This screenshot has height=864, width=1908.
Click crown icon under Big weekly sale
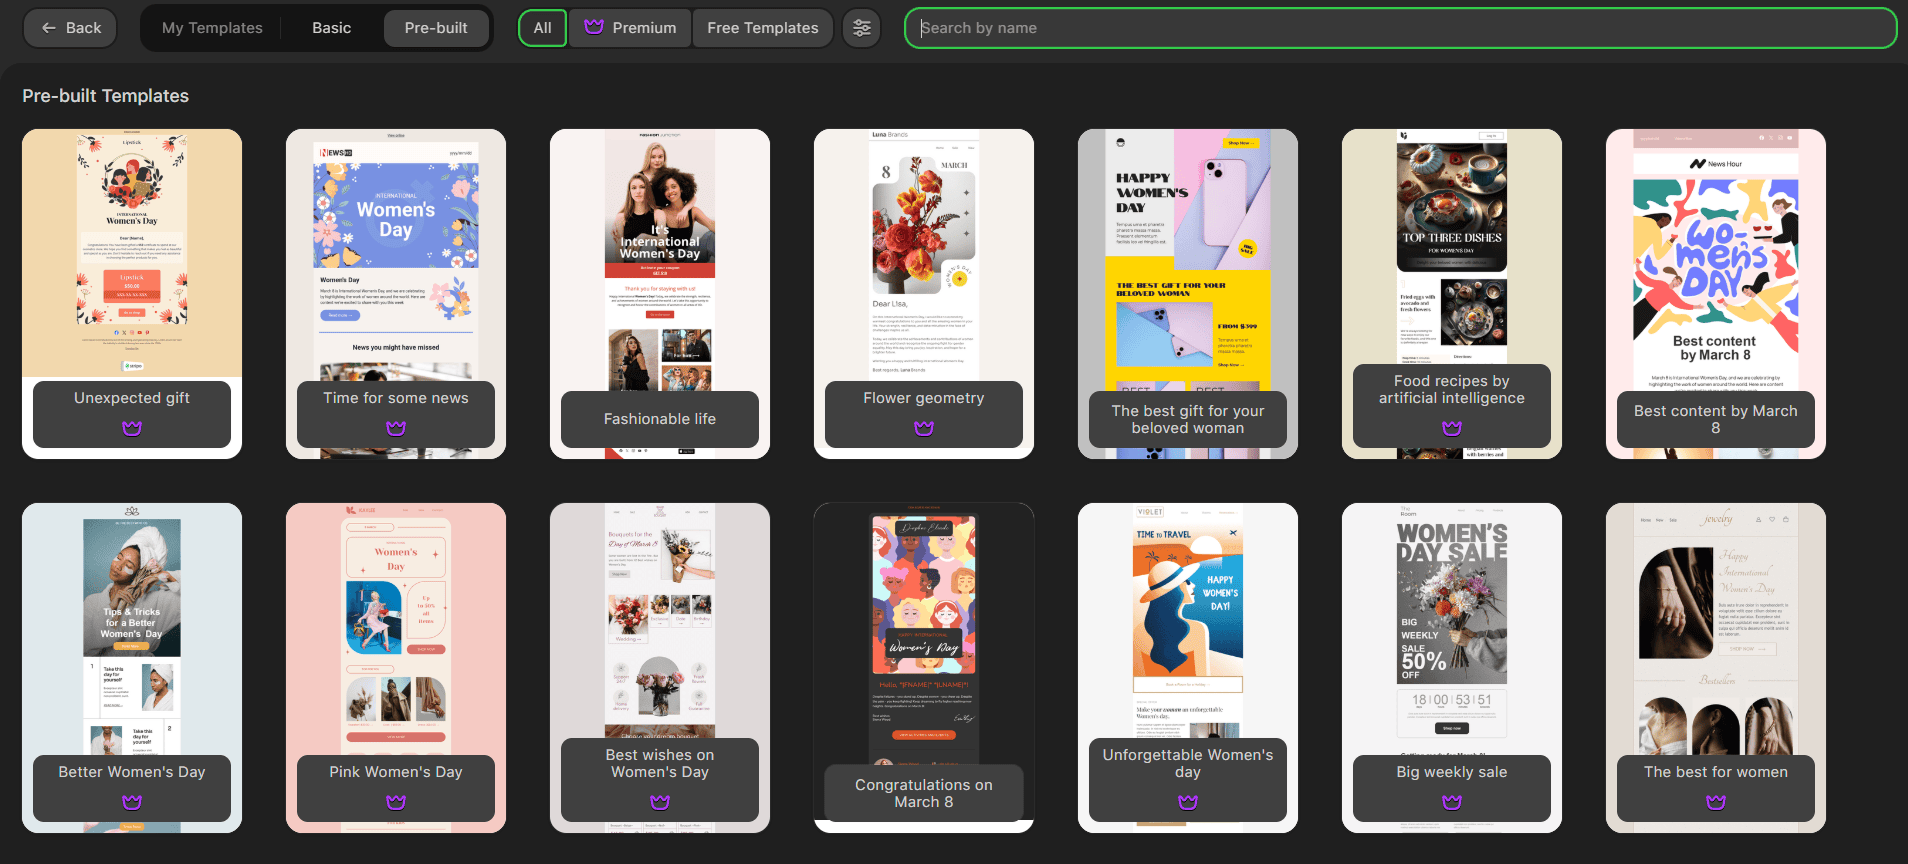pos(1452,802)
